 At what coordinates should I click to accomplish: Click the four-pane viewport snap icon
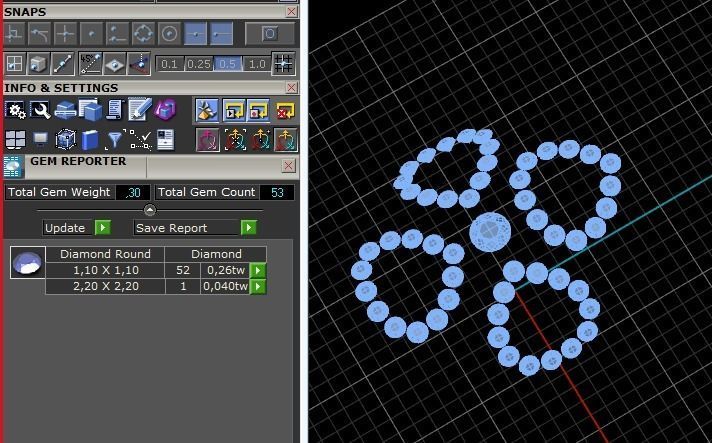coord(14,64)
